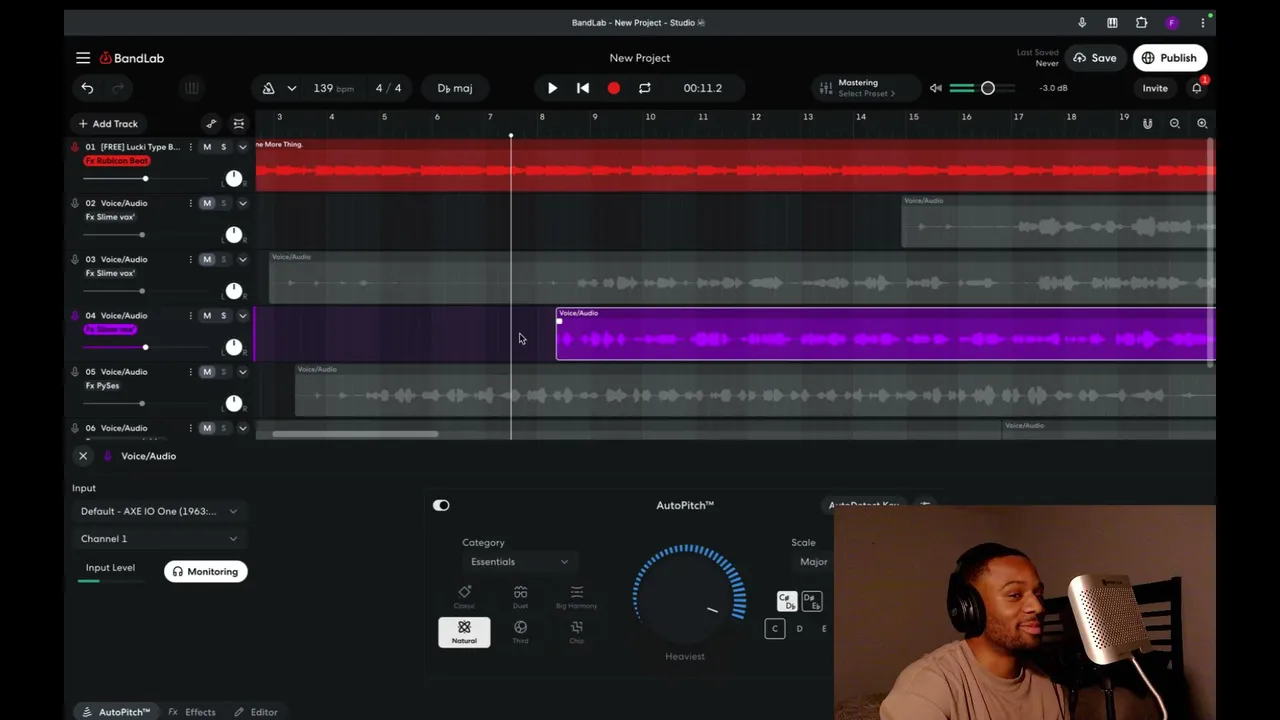Switch to the Editor tab
The image size is (1280, 720).
click(x=256, y=712)
